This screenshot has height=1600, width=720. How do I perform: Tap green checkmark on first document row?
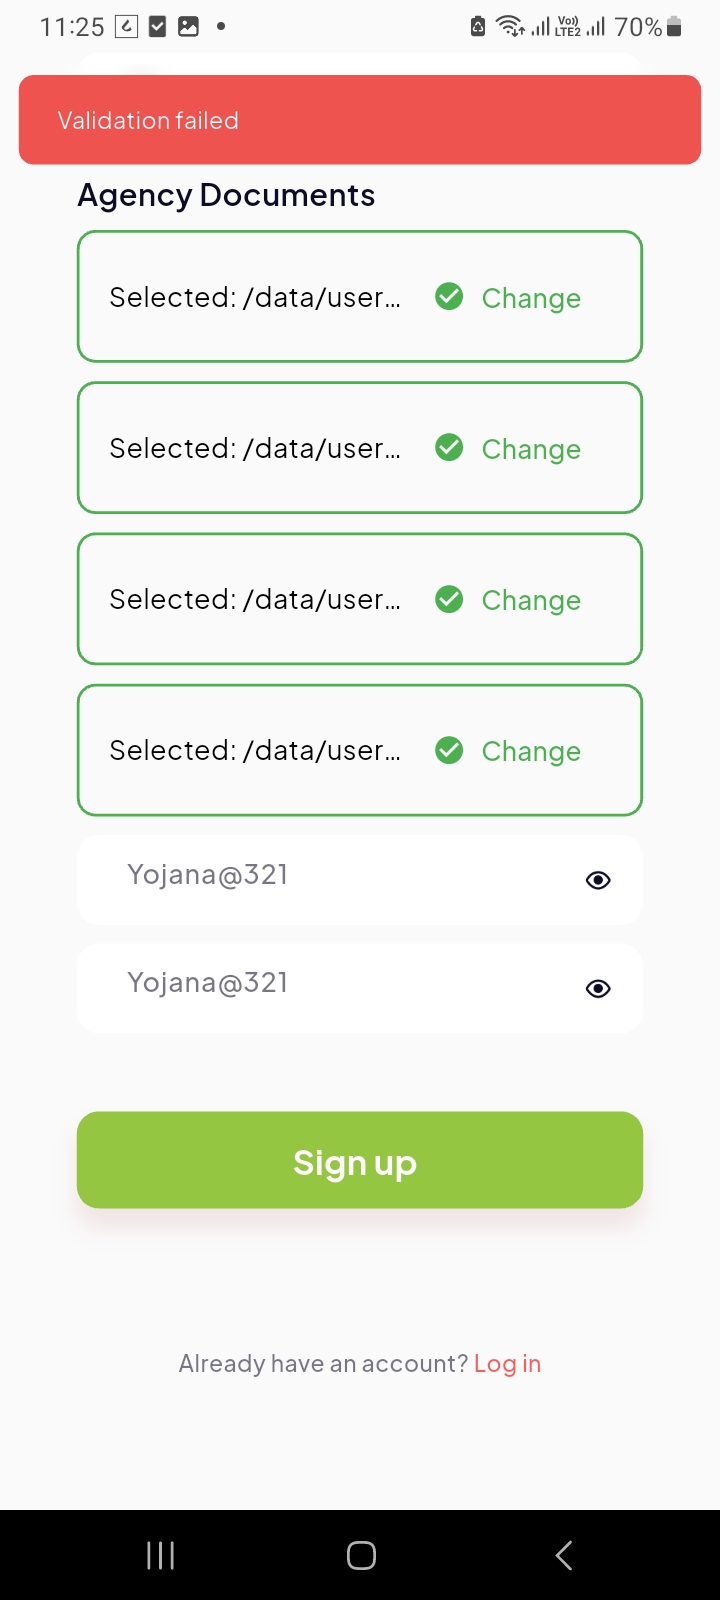tap(449, 297)
